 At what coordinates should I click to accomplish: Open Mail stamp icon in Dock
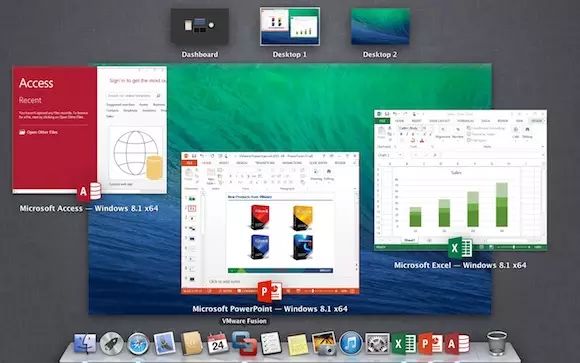[x=164, y=343]
